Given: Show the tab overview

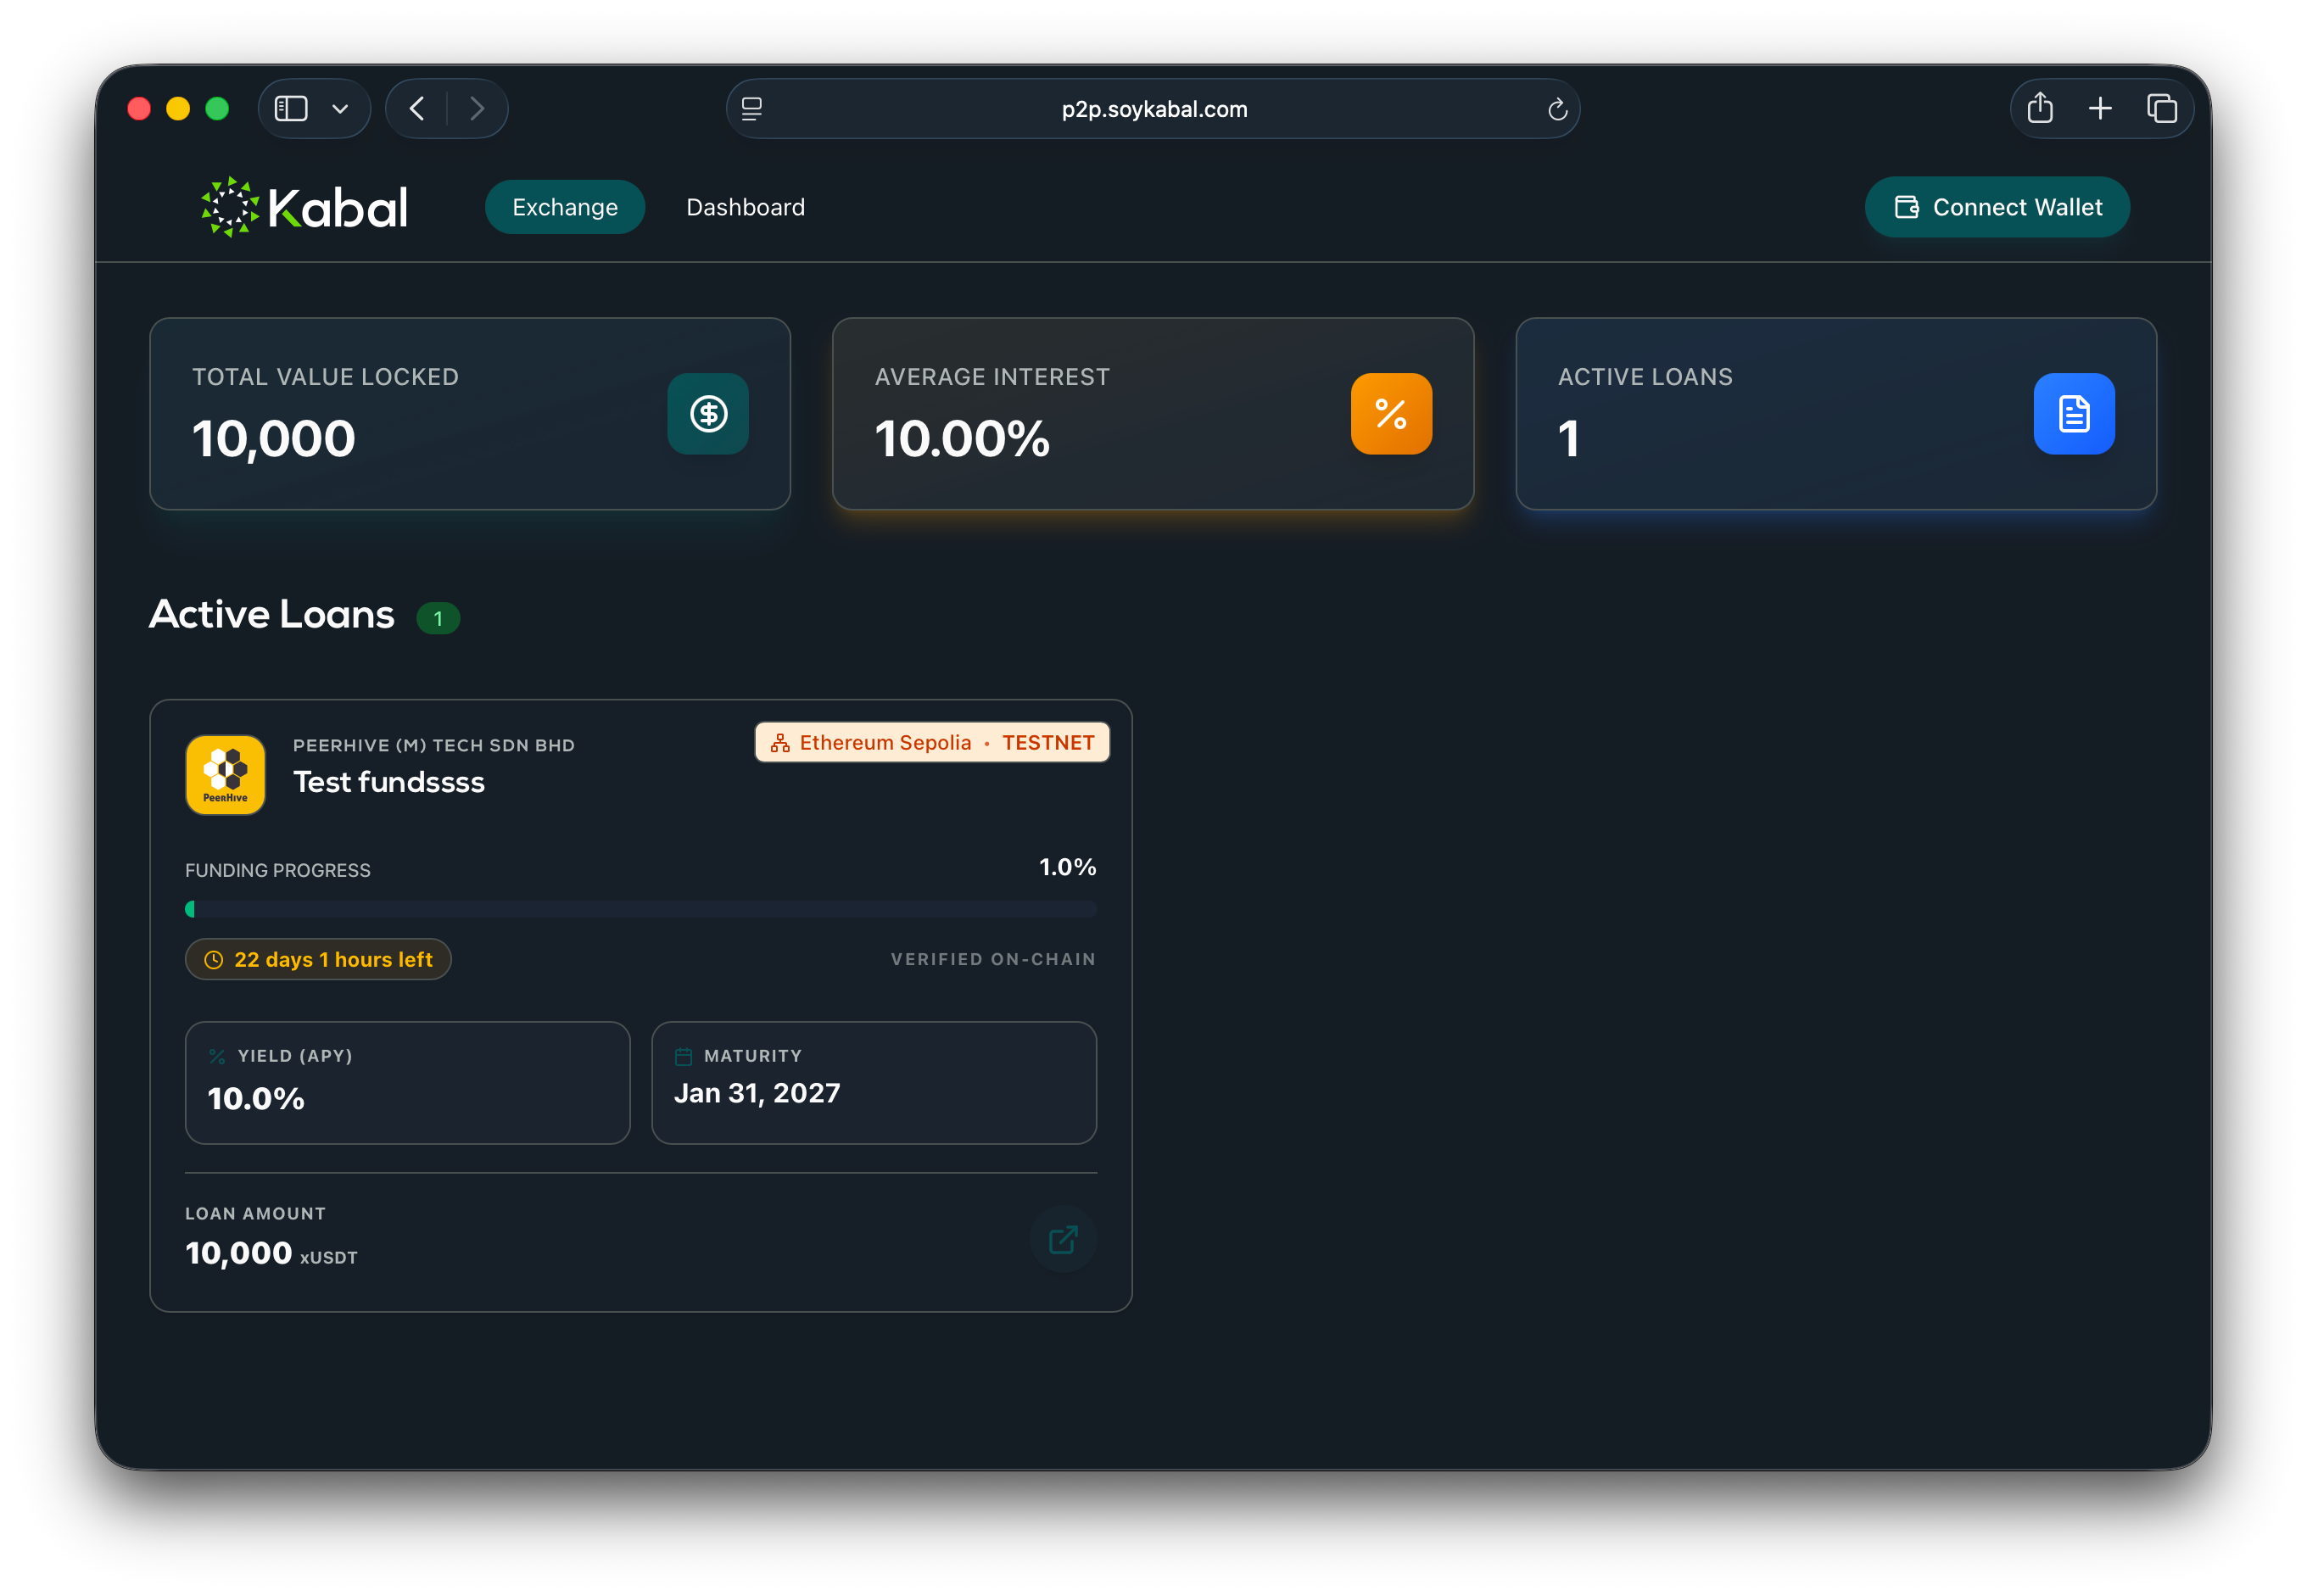Looking at the screenshot, I should pos(2161,108).
